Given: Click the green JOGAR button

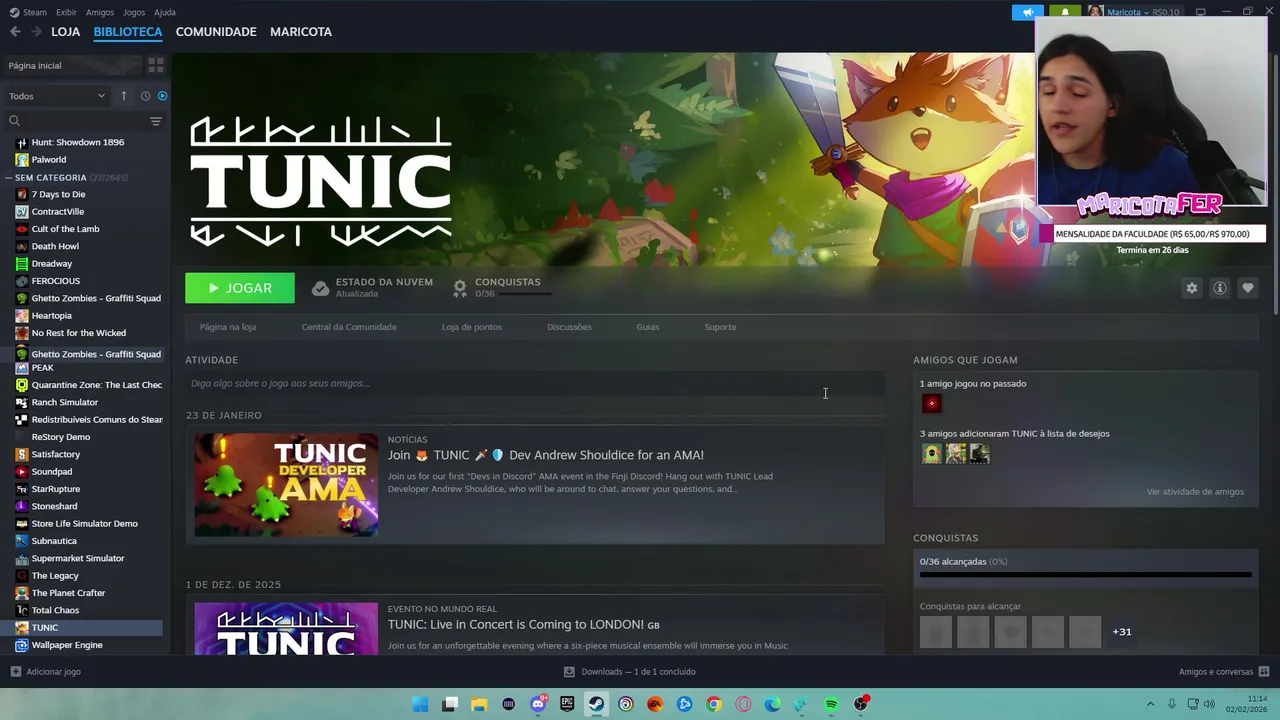Looking at the screenshot, I should (x=240, y=288).
